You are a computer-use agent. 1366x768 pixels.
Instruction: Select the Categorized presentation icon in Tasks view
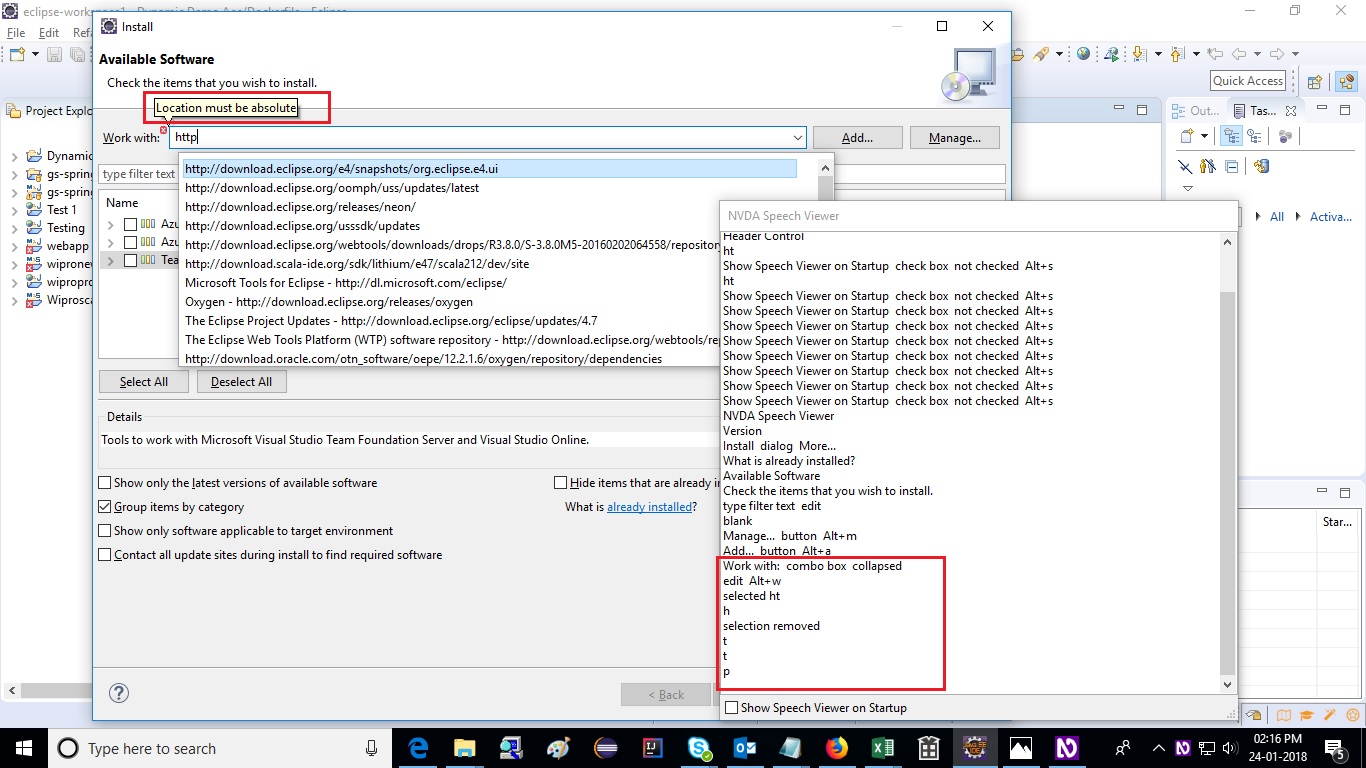pyautogui.click(x=1231, y=135)
